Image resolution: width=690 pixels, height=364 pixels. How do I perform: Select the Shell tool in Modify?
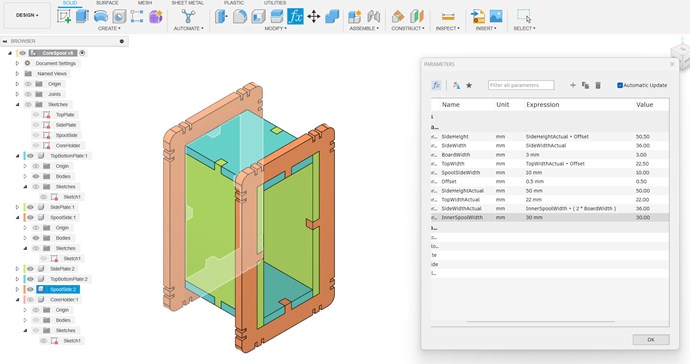tap(258, 17)
